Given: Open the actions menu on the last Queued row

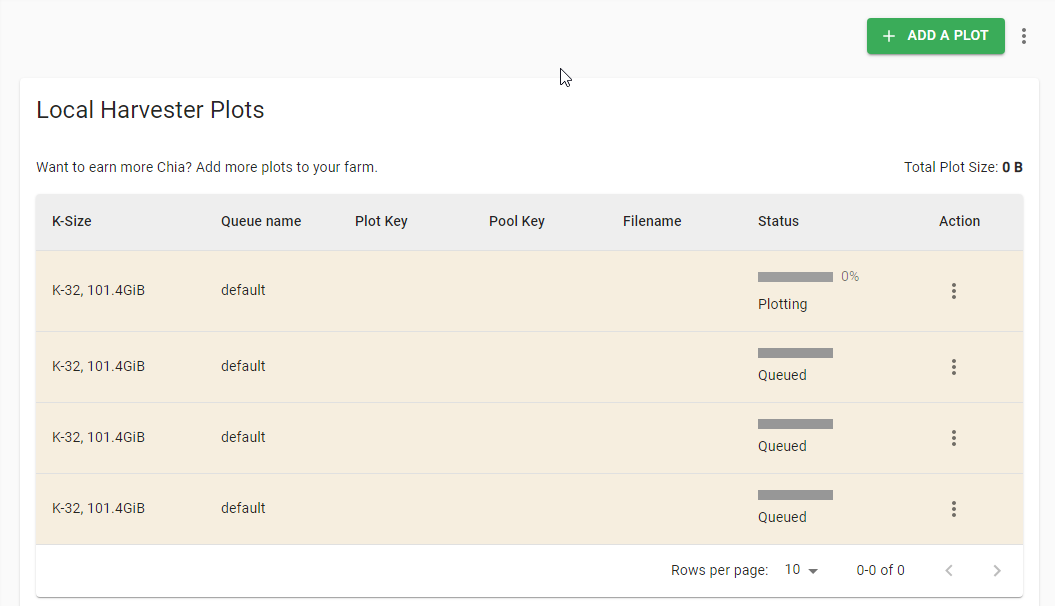Looking at the screenshot, I should point(954,509).
